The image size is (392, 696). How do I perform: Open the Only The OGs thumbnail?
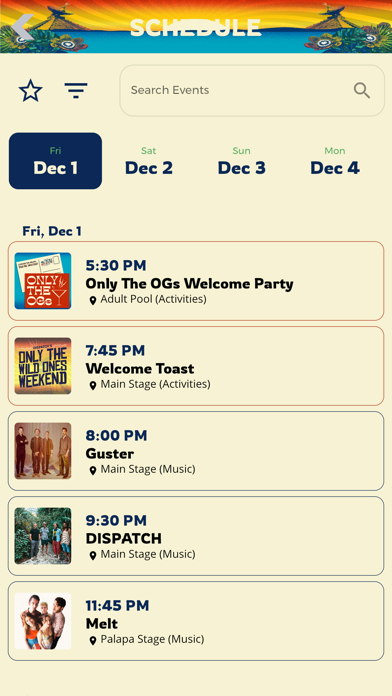[x=43, y=281]
